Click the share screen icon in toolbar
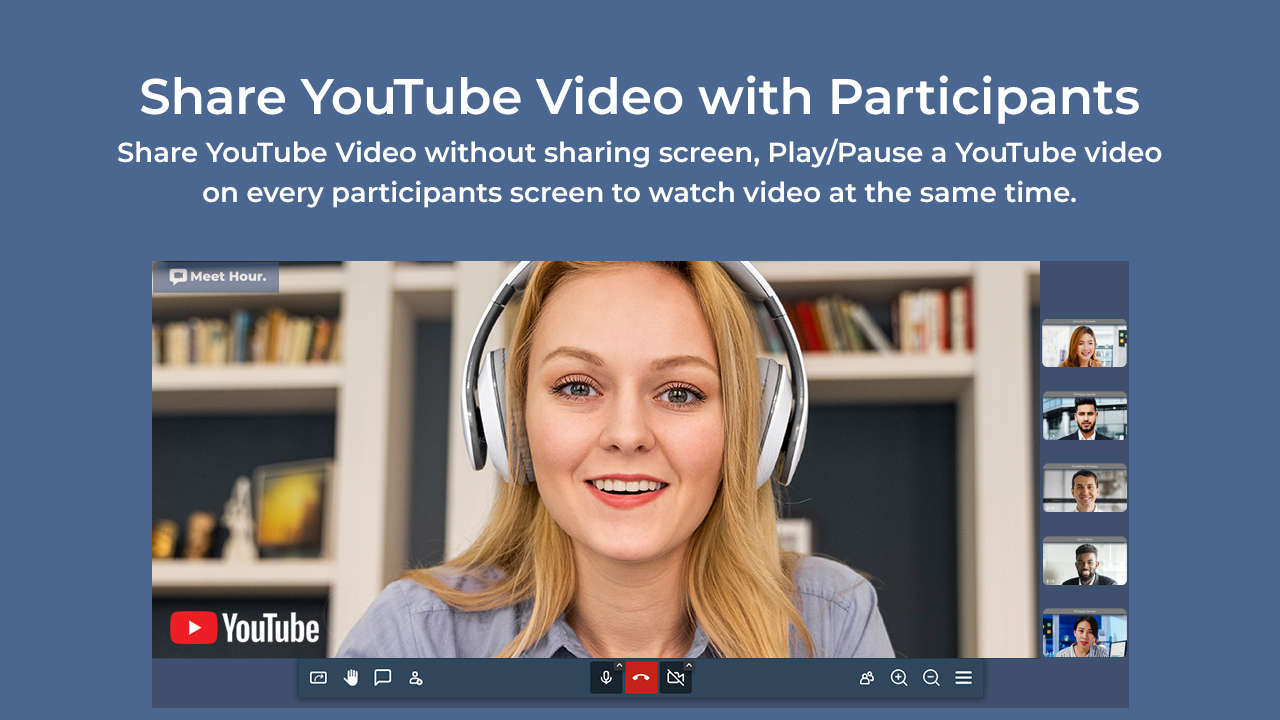 pos(318,678)
